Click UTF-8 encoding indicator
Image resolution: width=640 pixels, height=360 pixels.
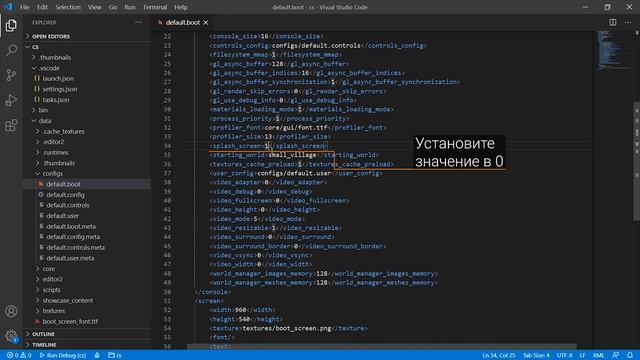click(x=564, y=355)
